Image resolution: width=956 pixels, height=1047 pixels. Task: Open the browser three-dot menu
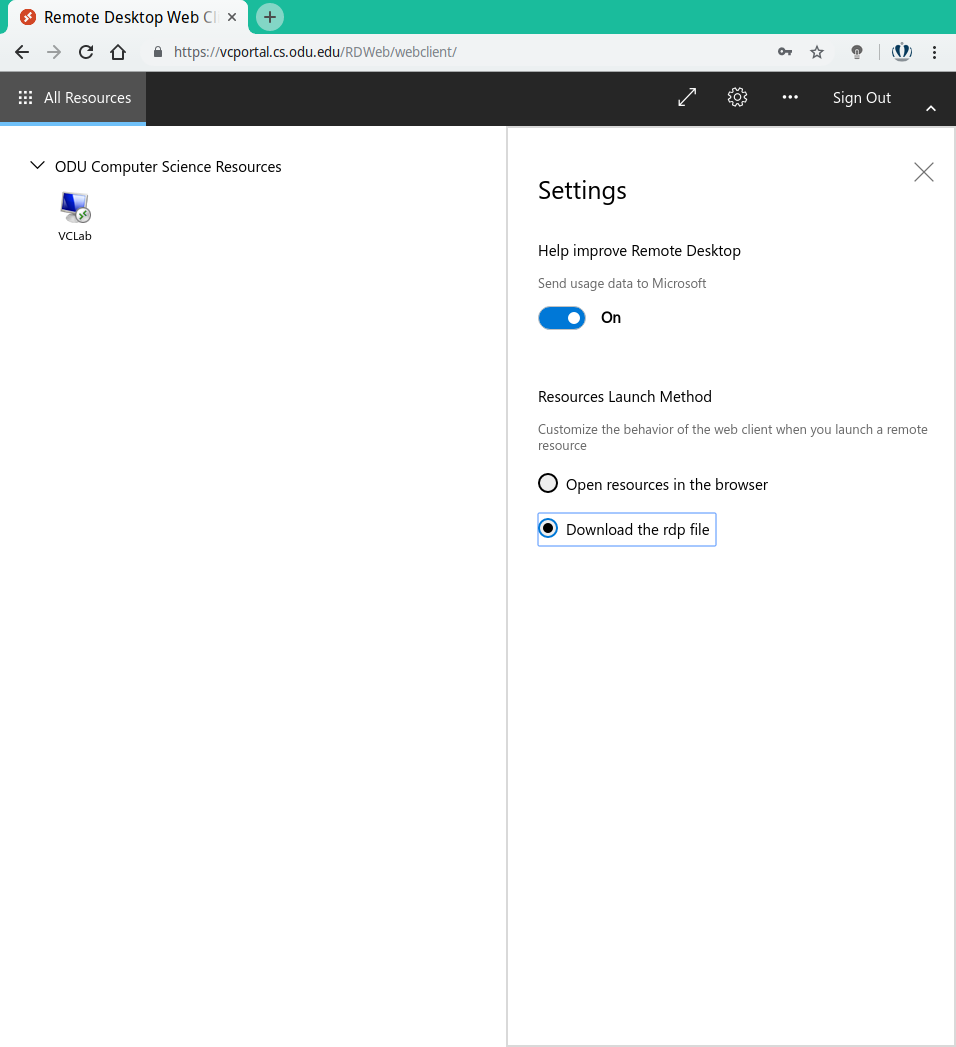[934, 52]
